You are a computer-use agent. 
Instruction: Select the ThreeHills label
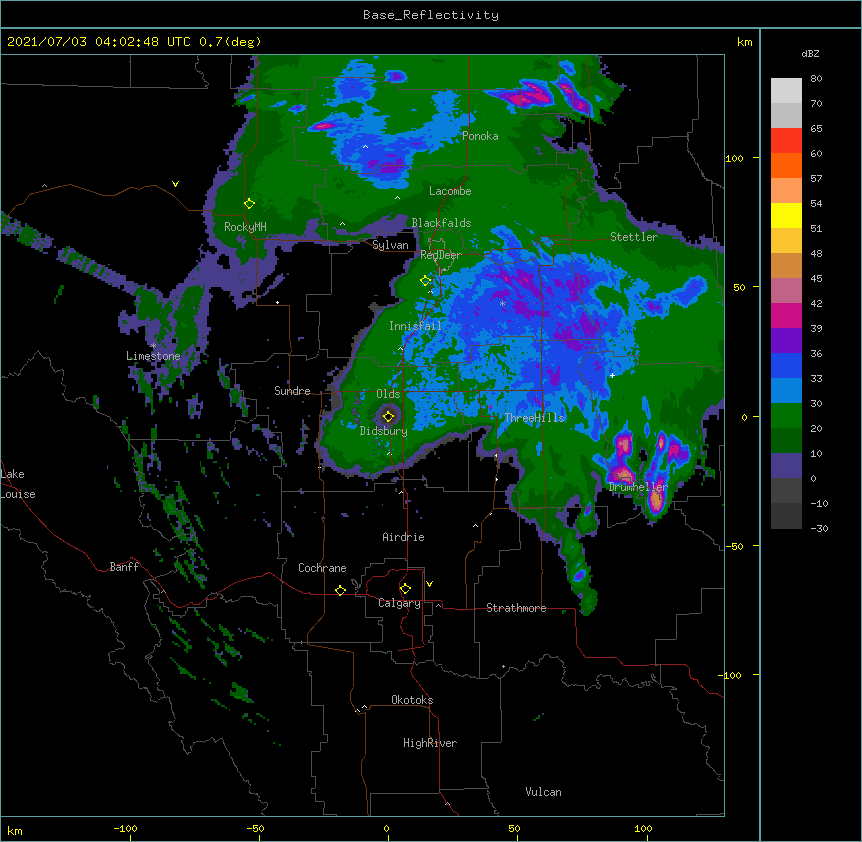[x=534, y=418]
